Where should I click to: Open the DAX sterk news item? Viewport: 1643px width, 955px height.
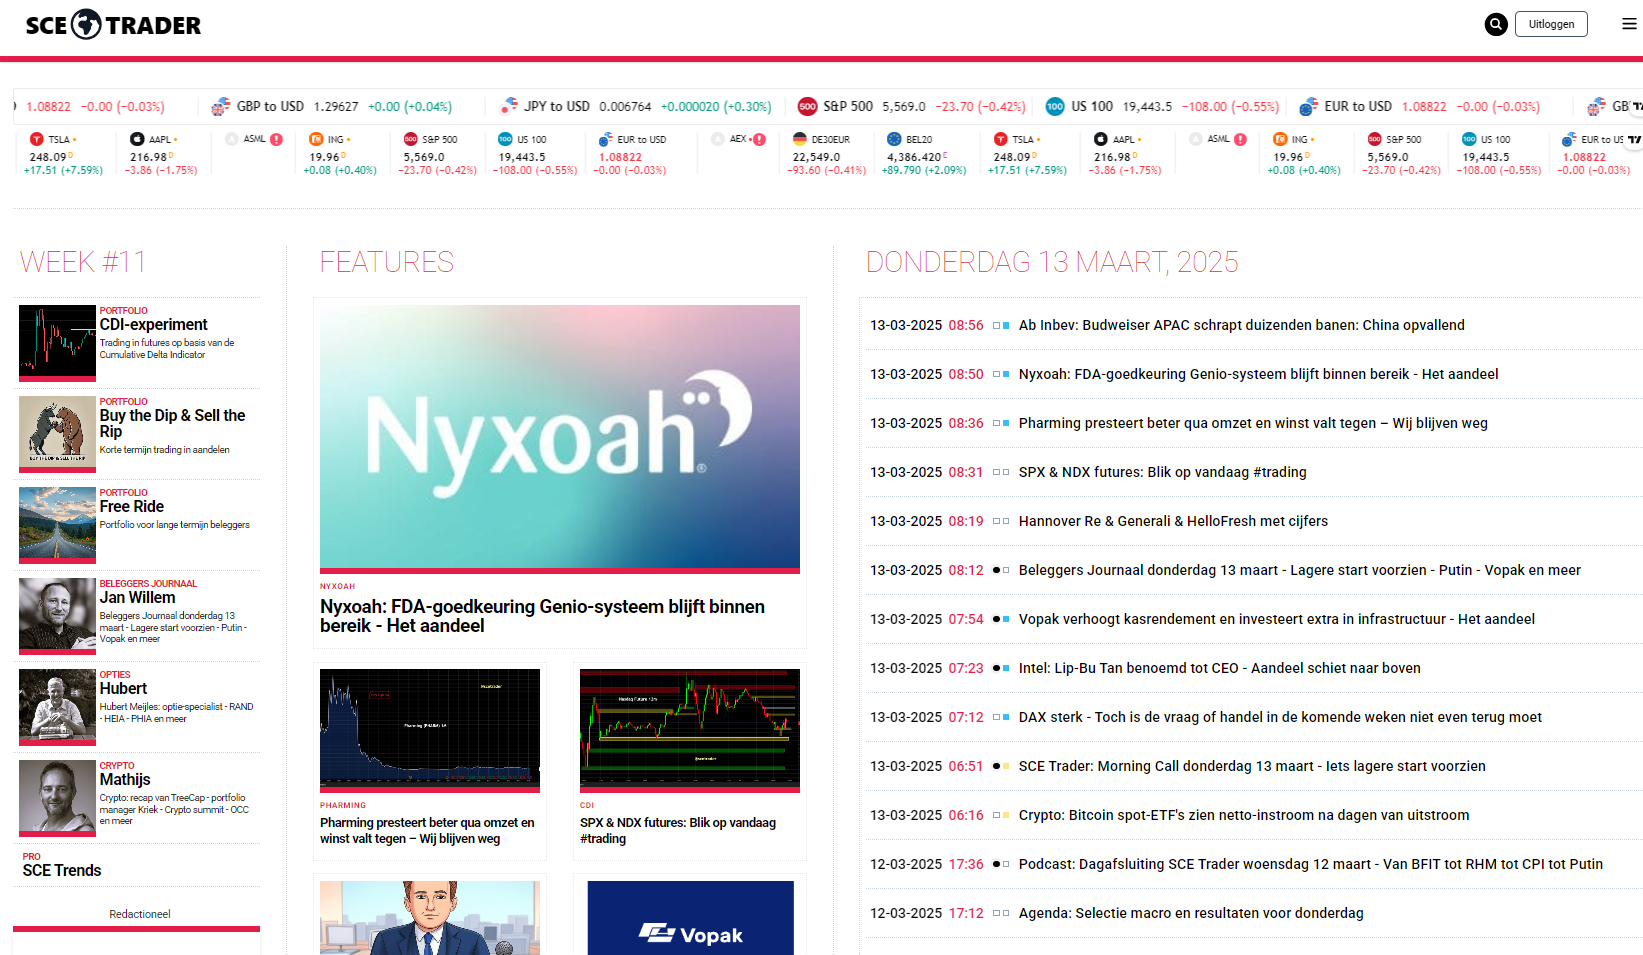[x=1280, y=717]
